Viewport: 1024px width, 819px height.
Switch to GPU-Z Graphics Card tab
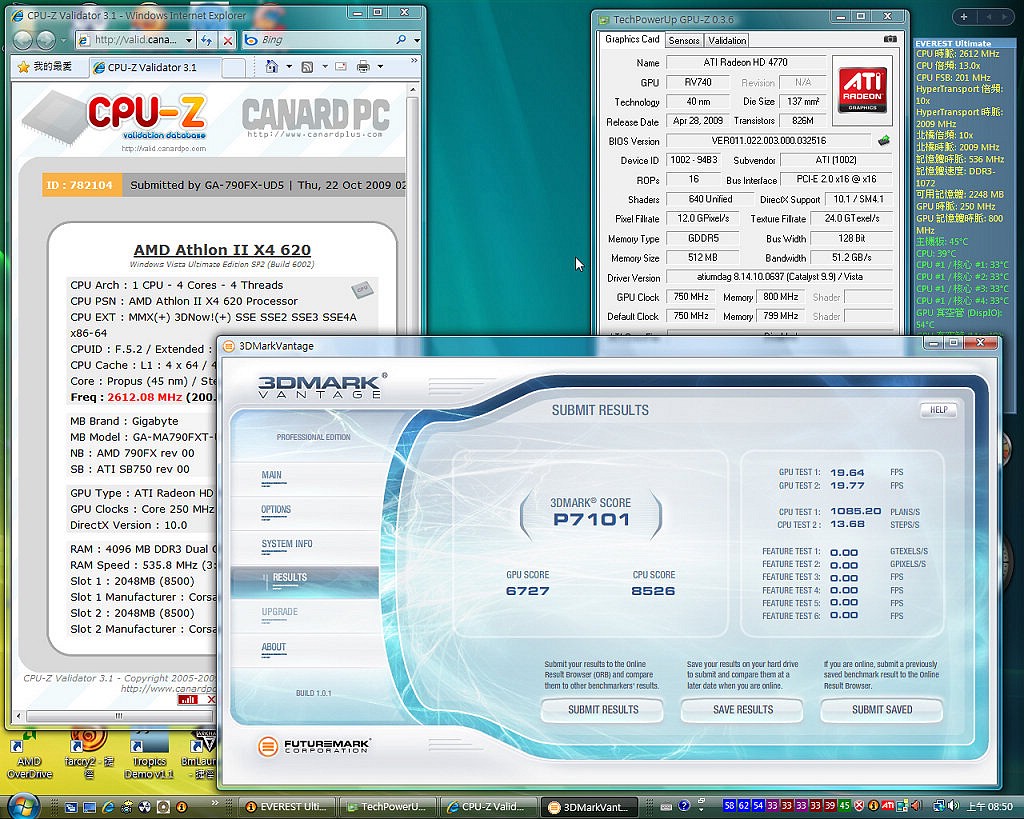click(x=632, y=39)
